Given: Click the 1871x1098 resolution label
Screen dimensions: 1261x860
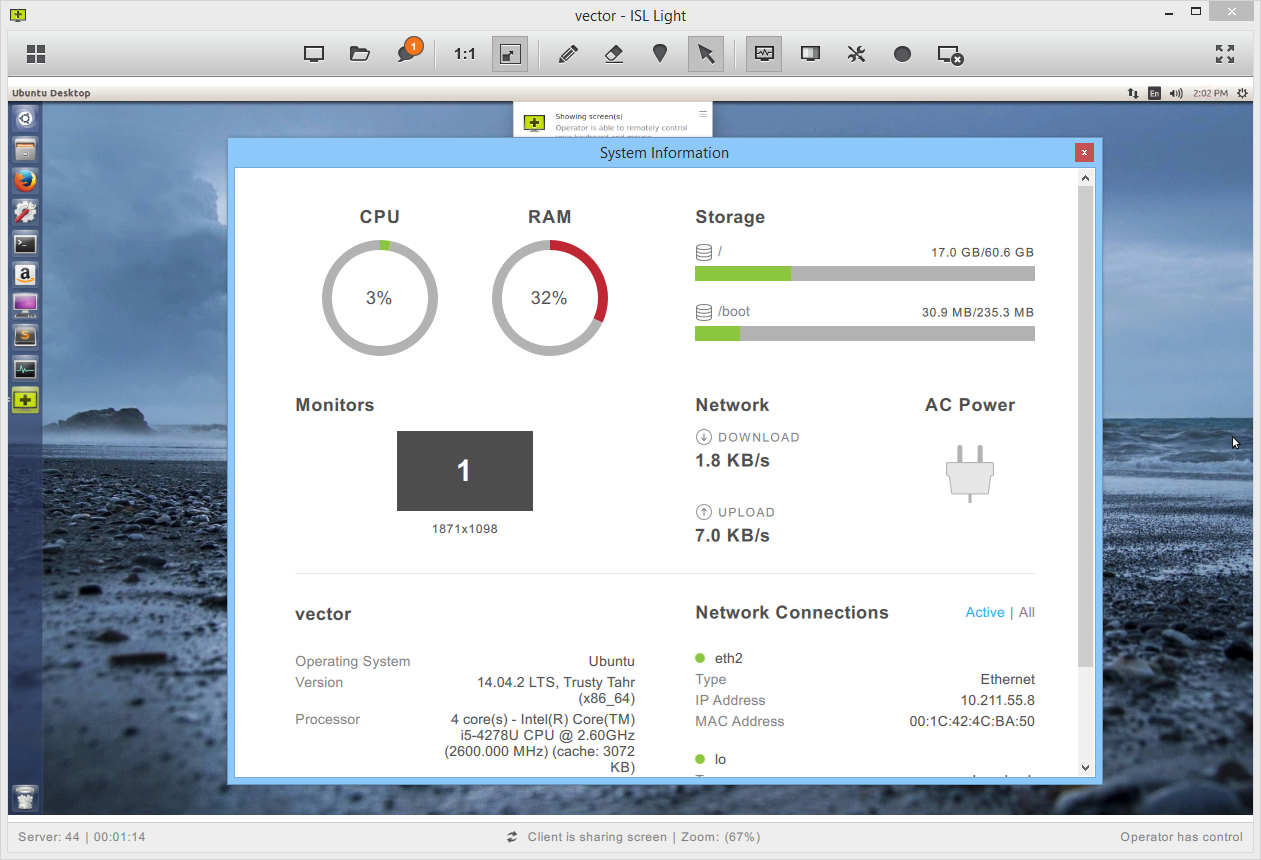Looking at the screenshot, I should point(465,528).
